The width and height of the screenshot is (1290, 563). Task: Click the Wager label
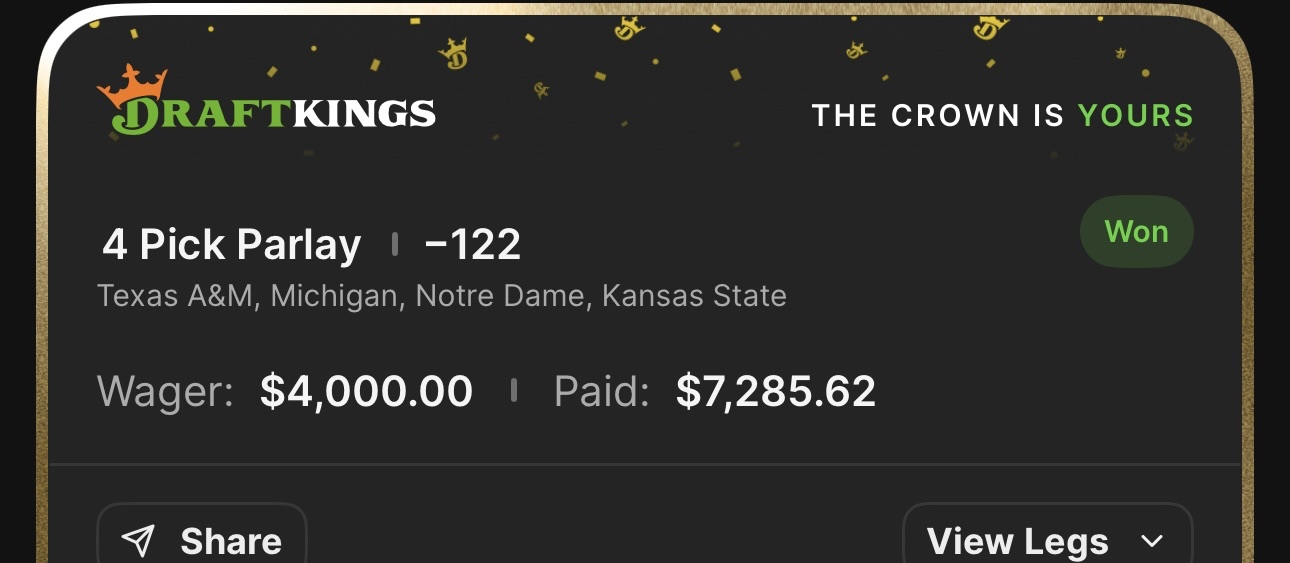165,391
